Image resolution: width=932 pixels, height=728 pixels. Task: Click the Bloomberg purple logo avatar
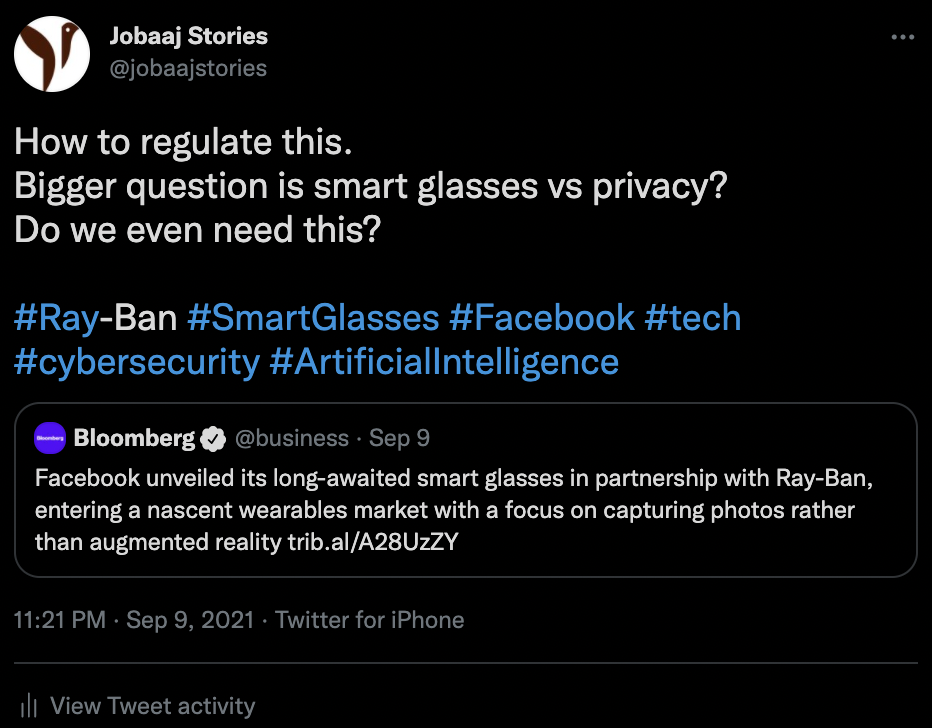click(x=49, y=438)
